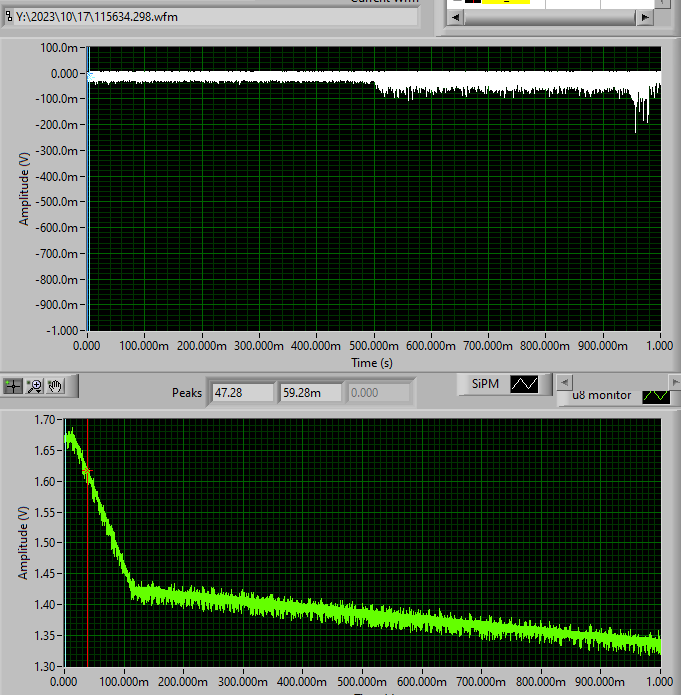Click the upper graph 100.0m axis maximum

[x=59, y=48]
